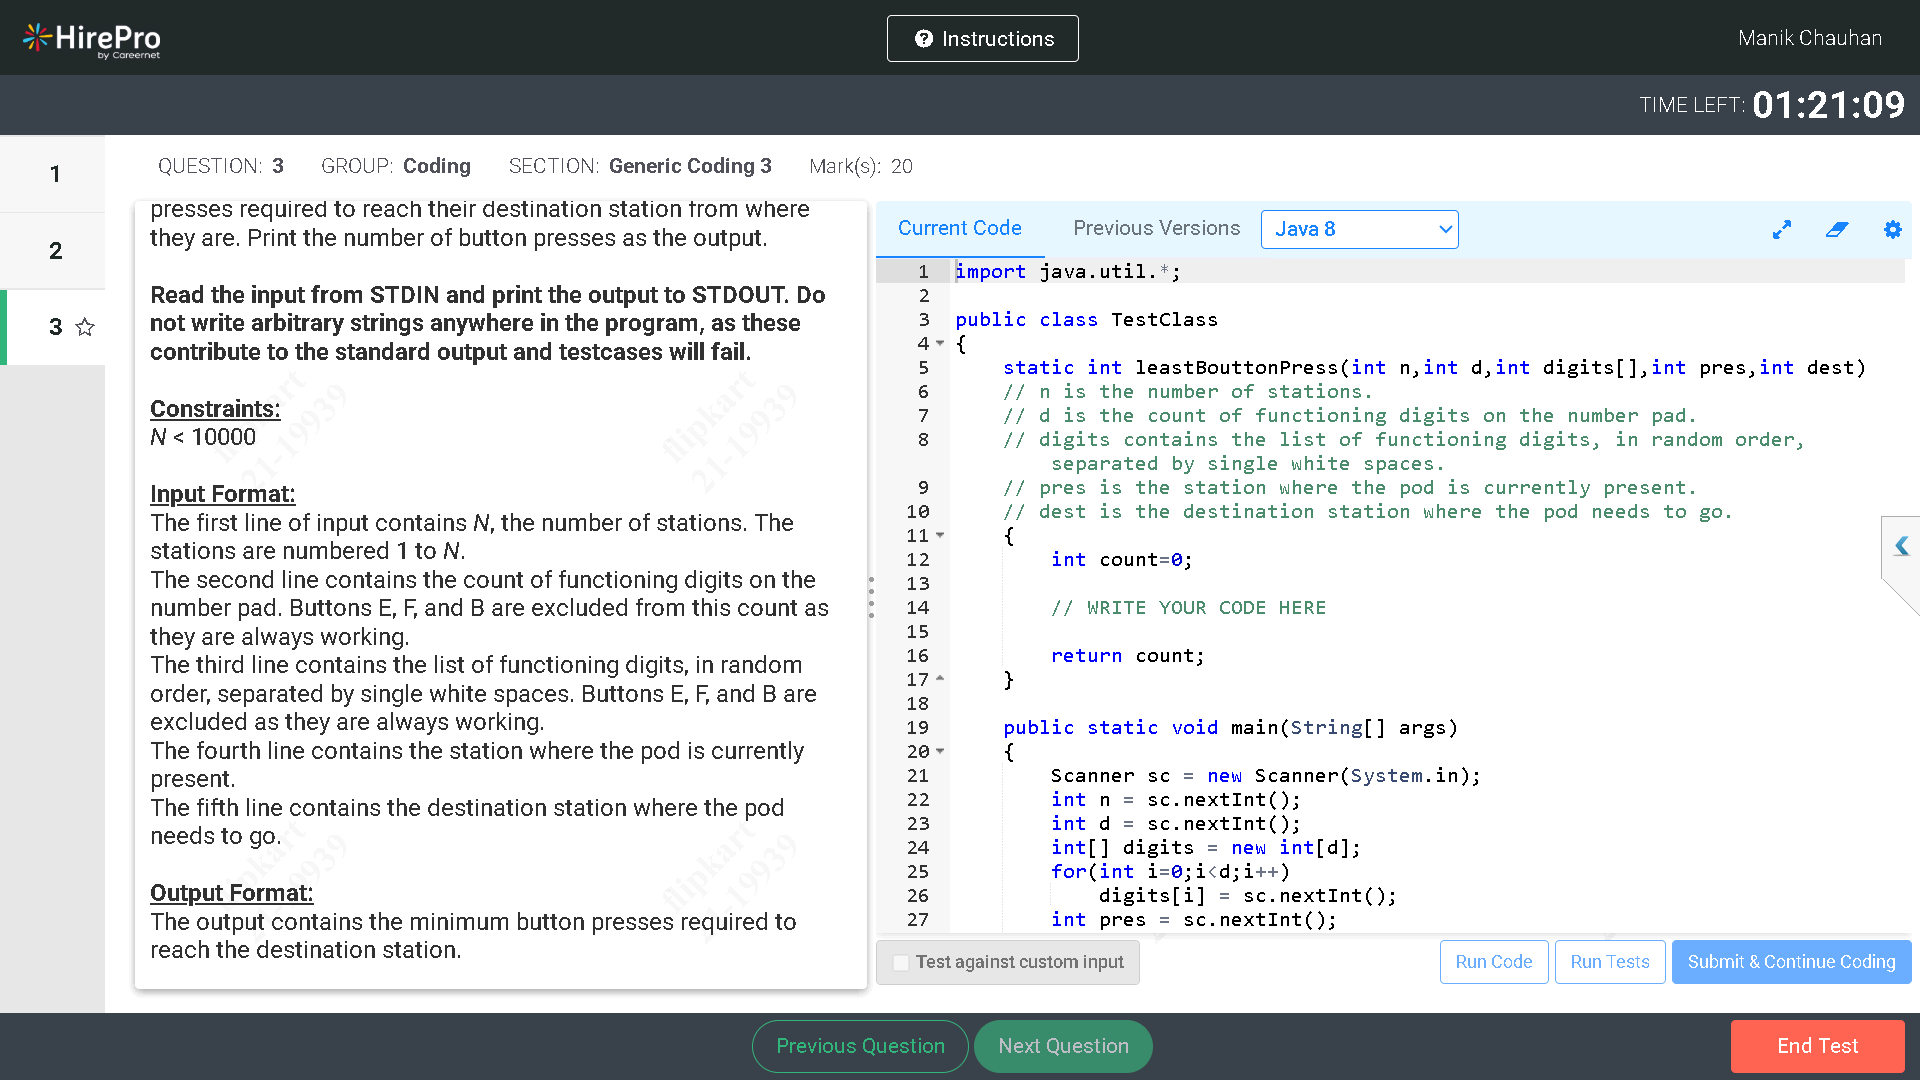This screenshot has height=1080, width=1920.
Task: Click 'Scanner sc = new Scanner(System.in);' line
Action: [x=1265, y=776]
